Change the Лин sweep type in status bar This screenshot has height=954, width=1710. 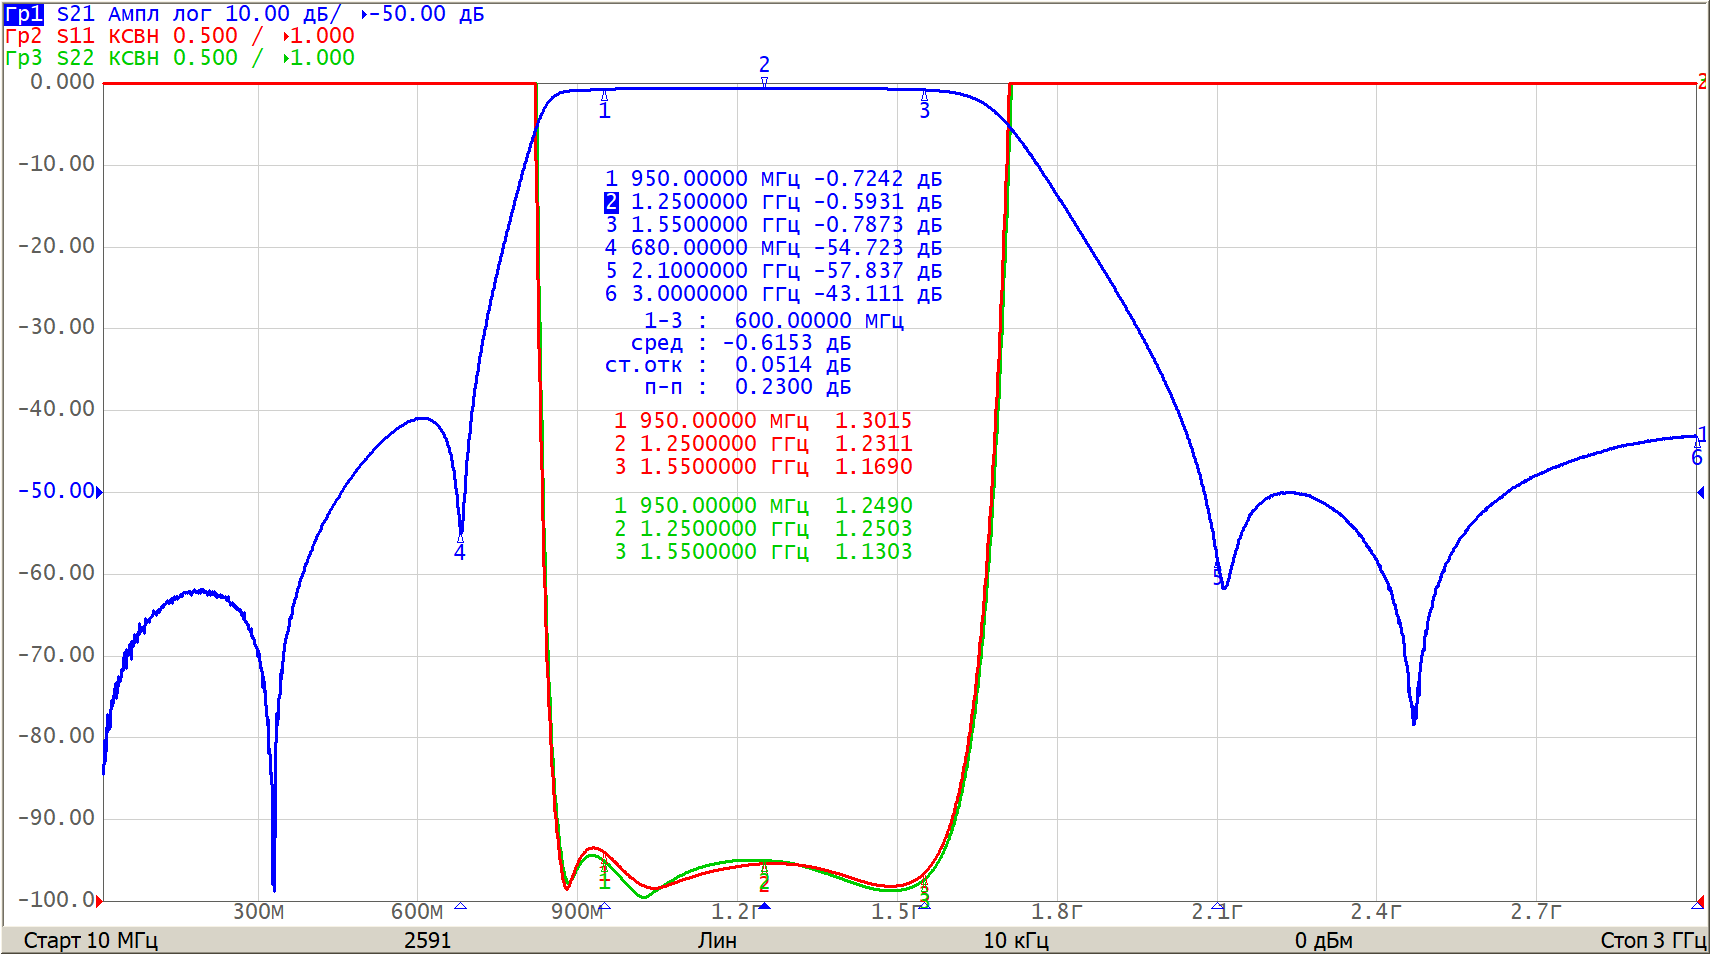pyautogui.click(x=717, y=940)
